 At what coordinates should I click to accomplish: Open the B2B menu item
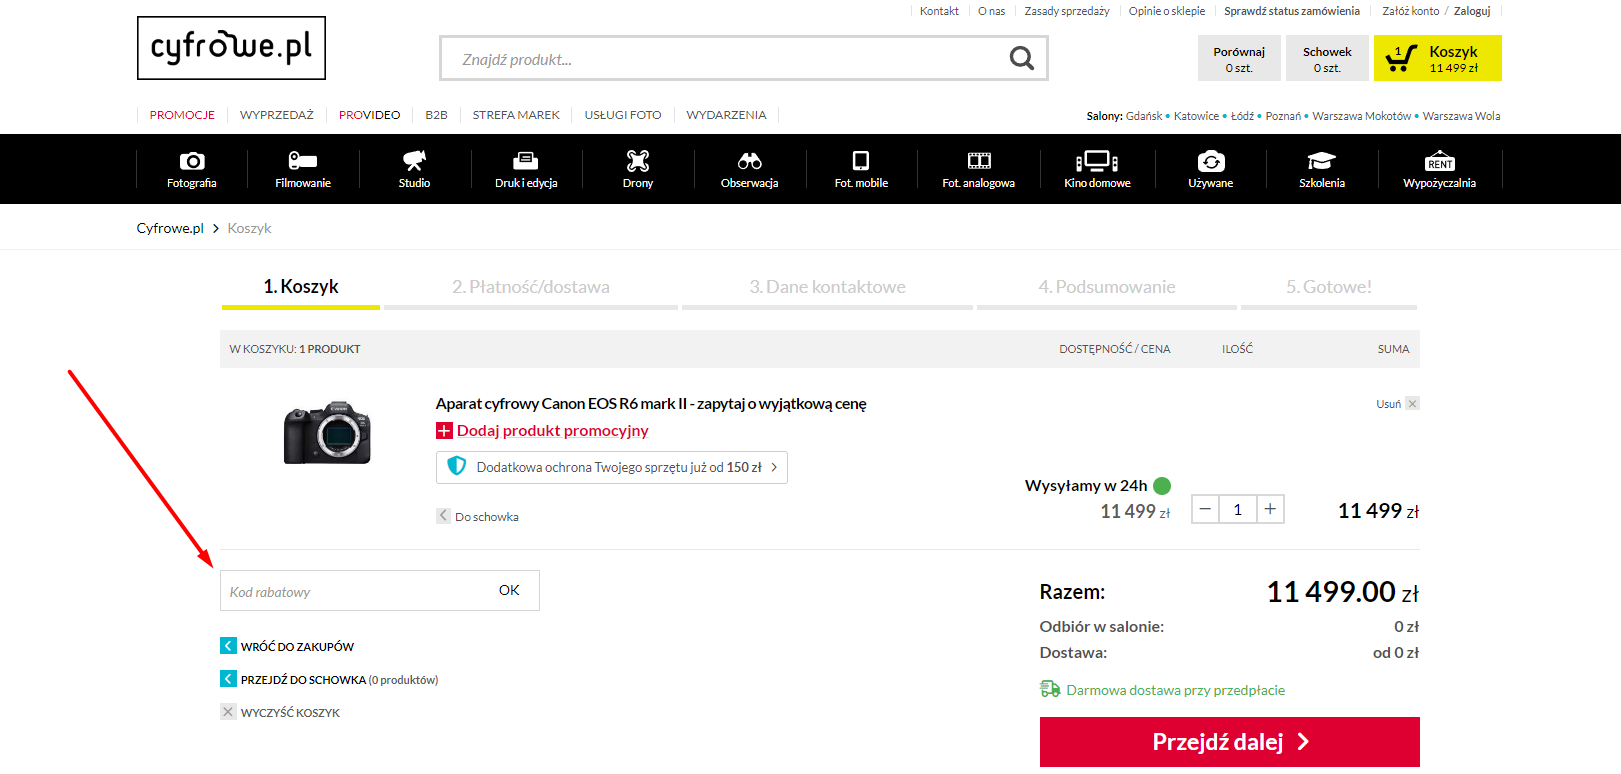pyautogui.click(x=436, y=115)
